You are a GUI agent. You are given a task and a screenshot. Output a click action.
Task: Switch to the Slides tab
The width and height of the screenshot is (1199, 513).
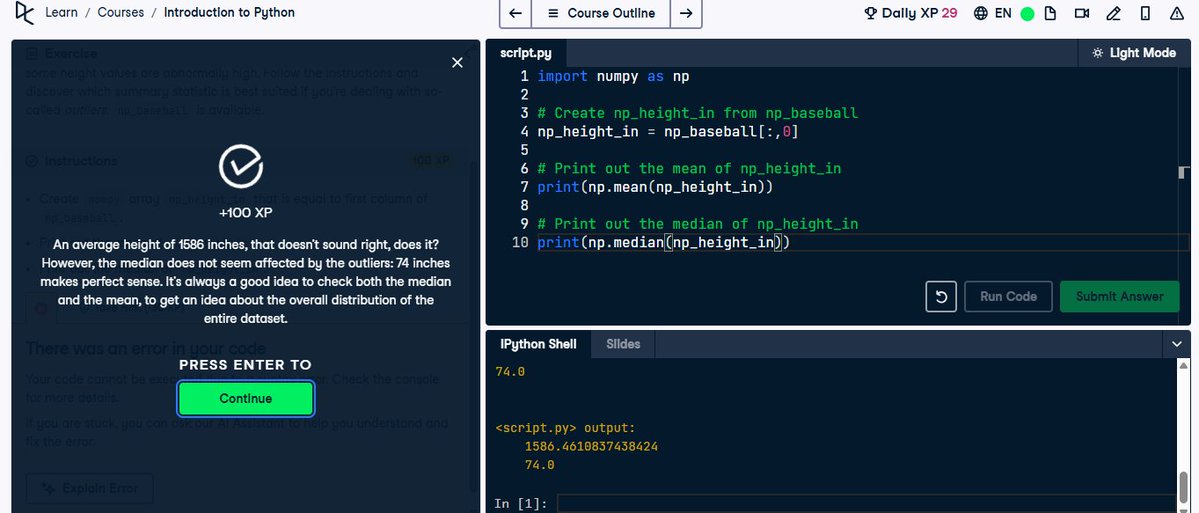(x=622, y=344)
